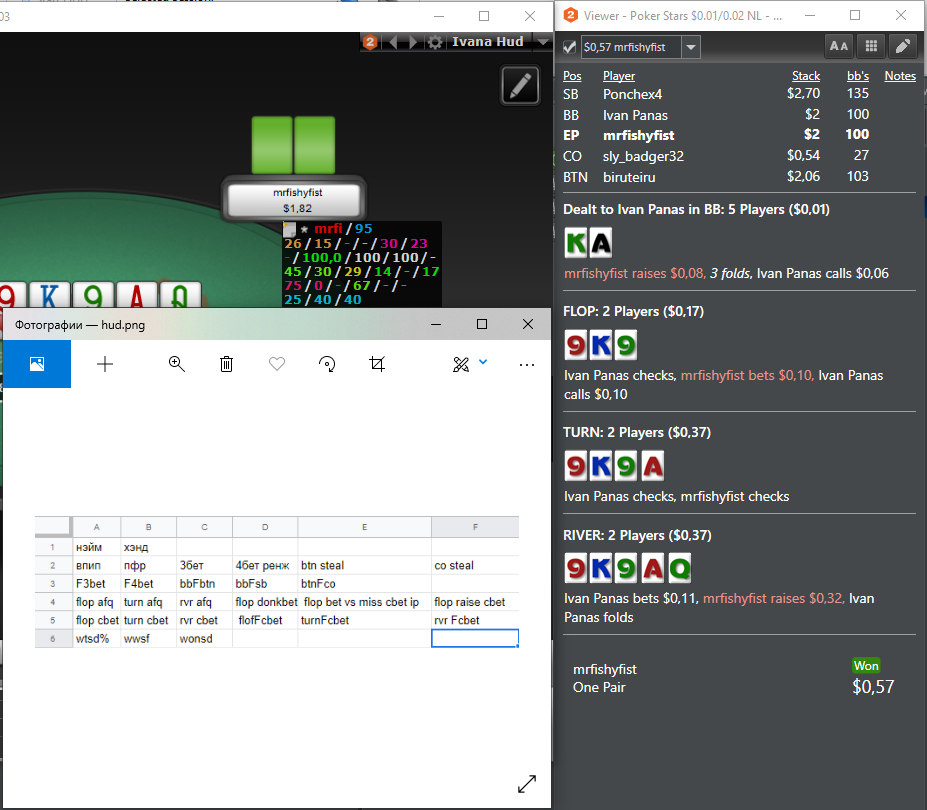Click the pencil edit icon in the Viewer toolbar
Image resolution: width=927 pixels, height=810 pixels.
coord(903,46)
